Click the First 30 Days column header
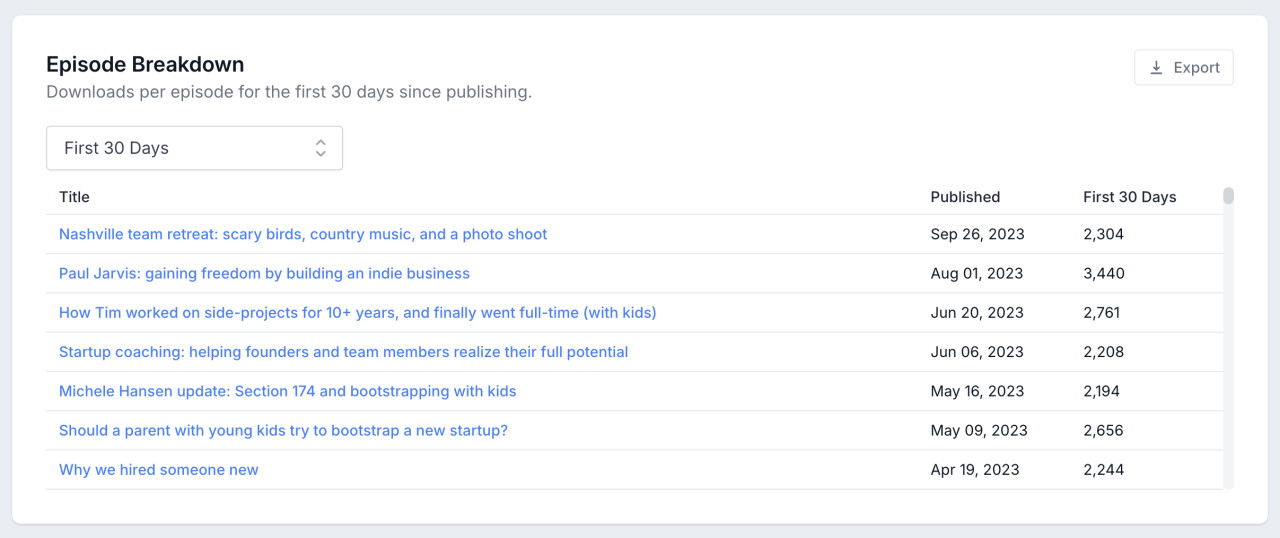 pos(1129,197)
